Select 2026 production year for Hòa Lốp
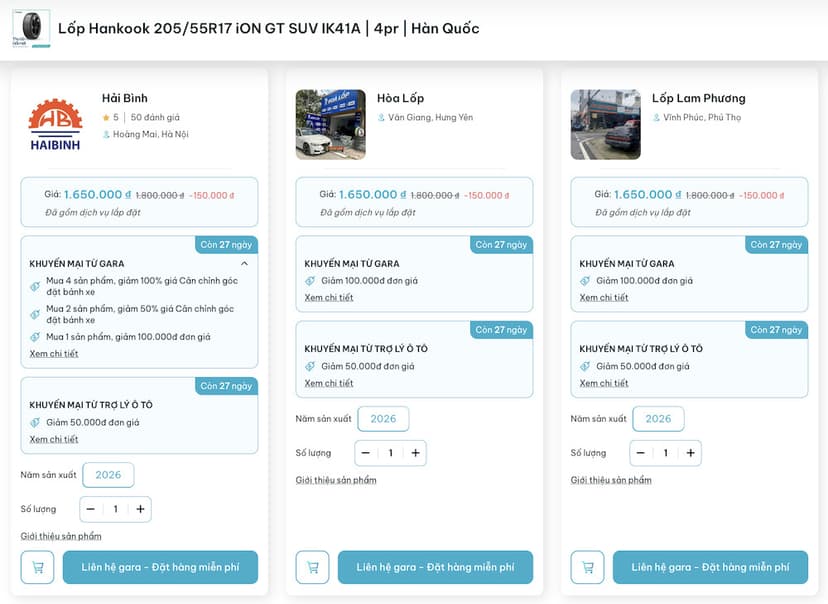This screenshot has width=828, height=604. pos(383,419)
